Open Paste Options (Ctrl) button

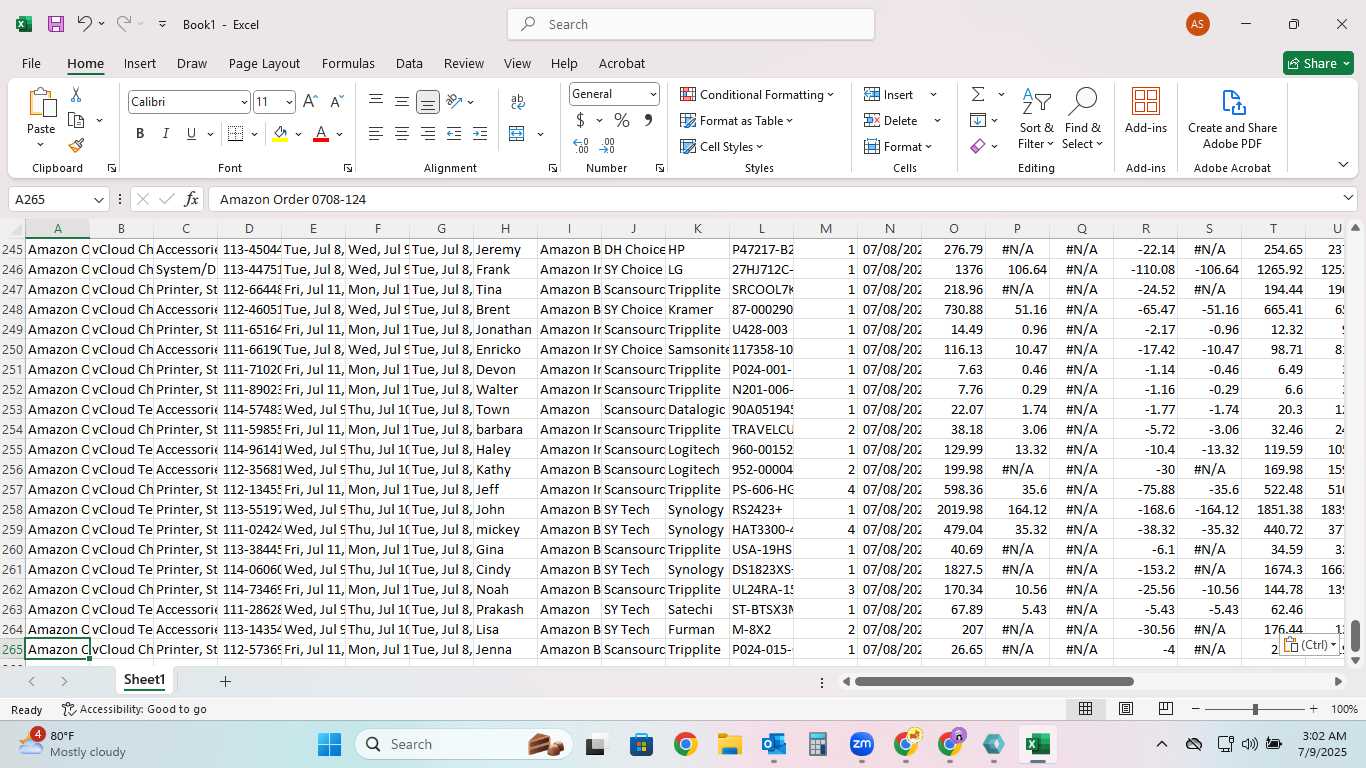coord(1311,645)
